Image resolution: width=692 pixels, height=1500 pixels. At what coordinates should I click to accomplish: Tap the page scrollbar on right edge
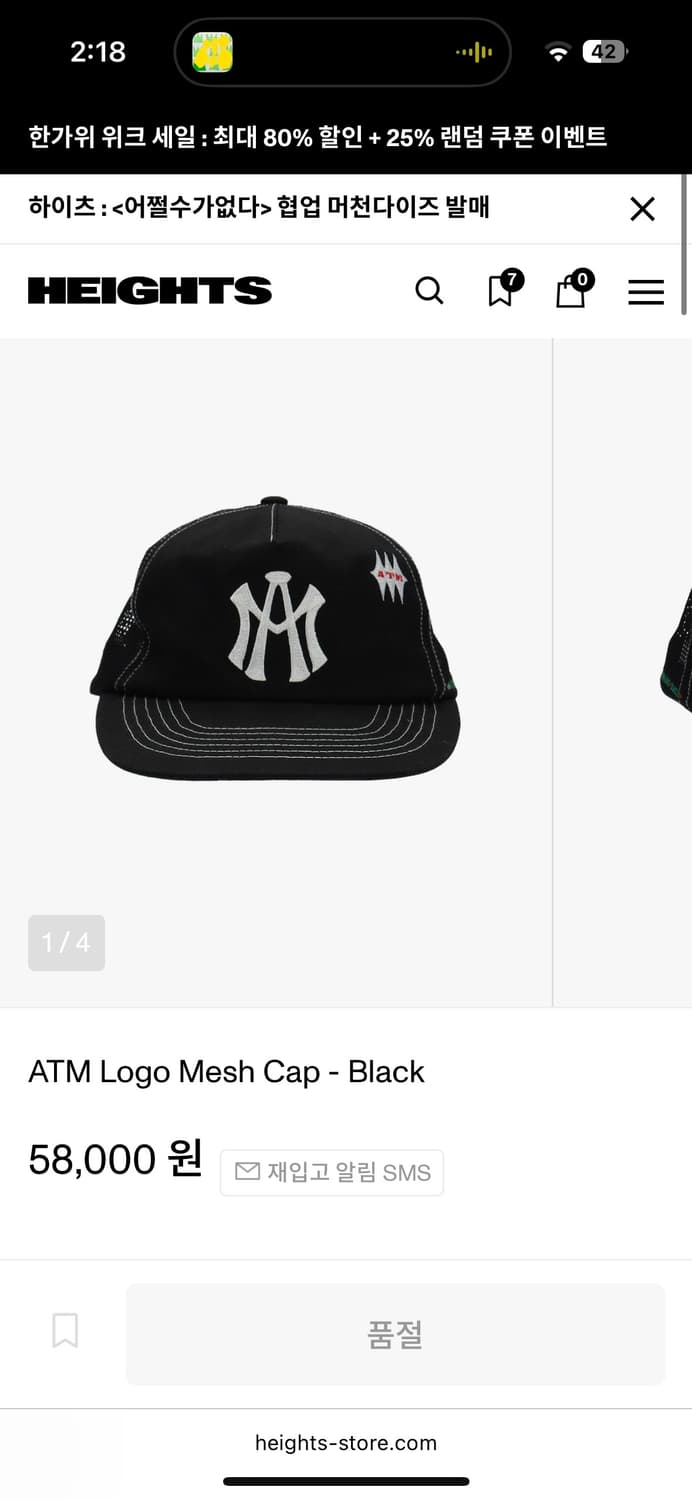coord(685,245)
